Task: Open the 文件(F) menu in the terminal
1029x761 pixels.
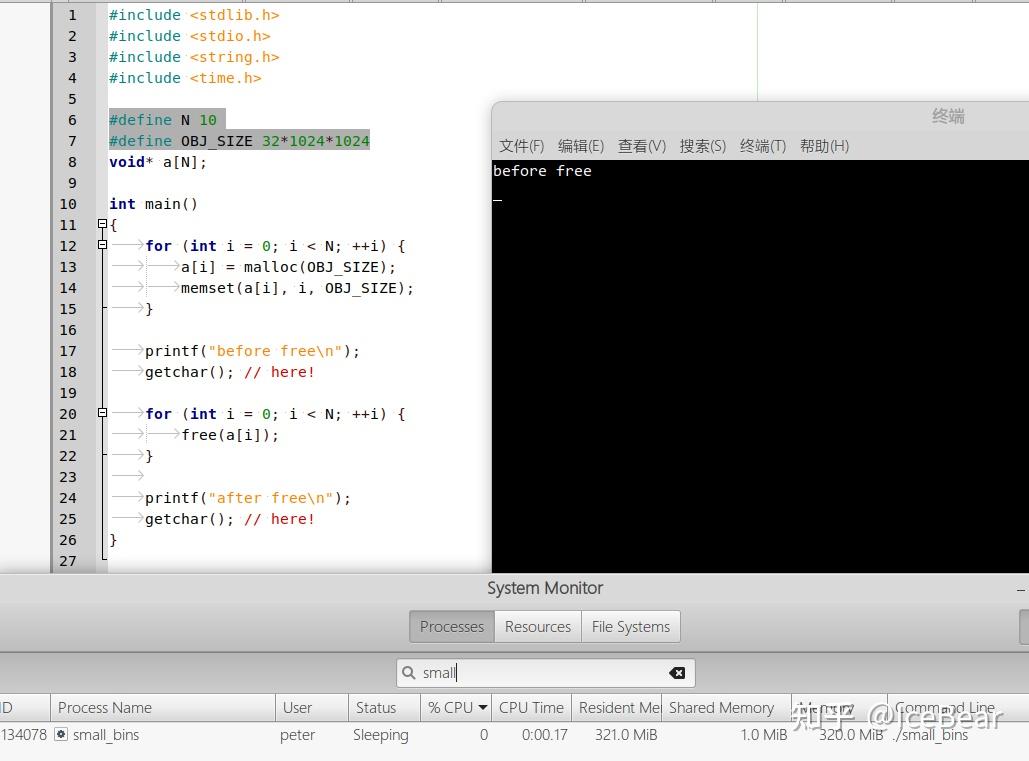Action: click(522, 146)
